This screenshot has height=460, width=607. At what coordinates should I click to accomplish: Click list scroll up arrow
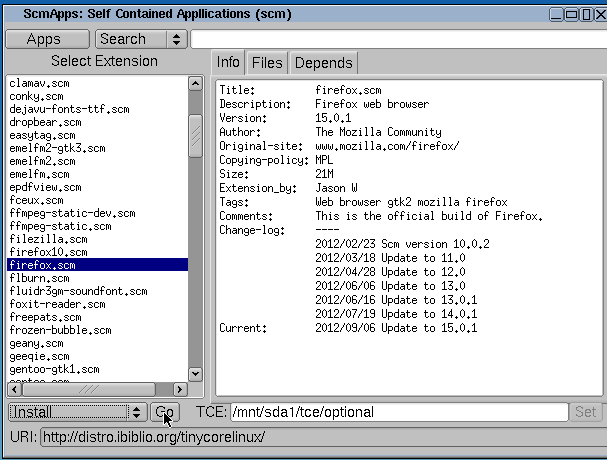pyautogui.click(x=195, y=84)
